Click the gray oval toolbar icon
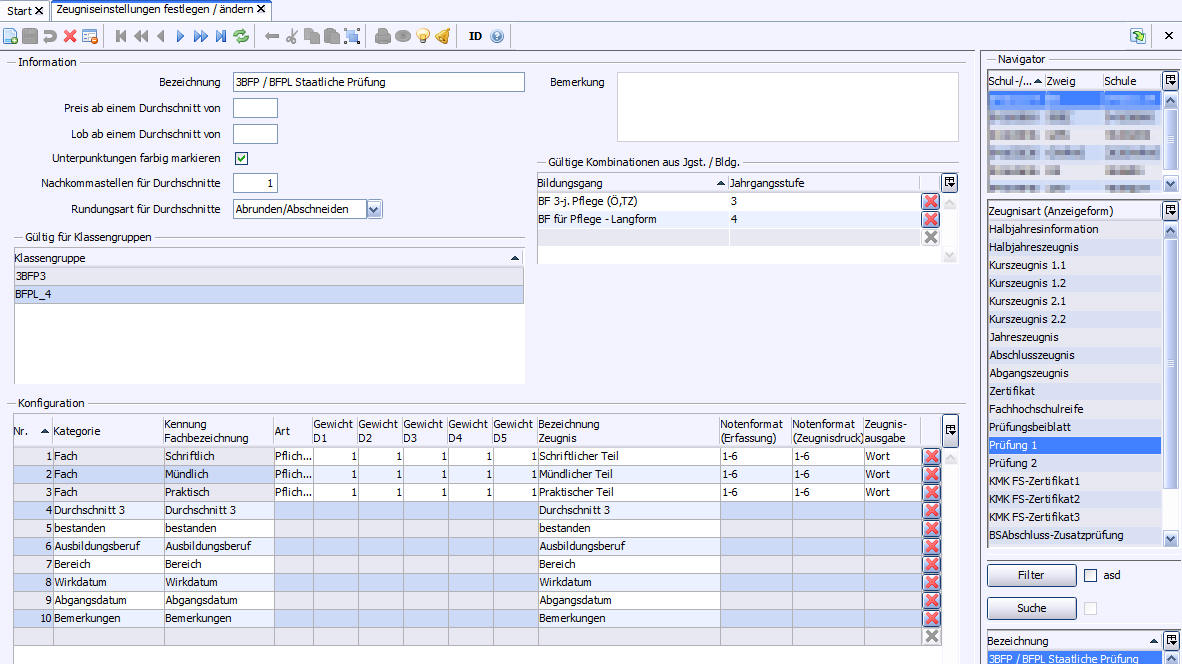The width and height of the screenshot is (1182, 664). coord(403,36)
